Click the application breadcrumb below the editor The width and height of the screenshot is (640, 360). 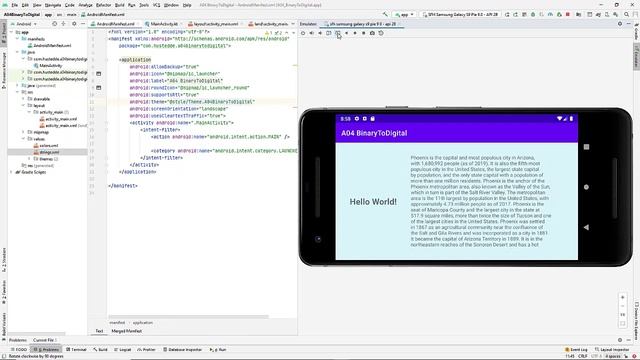click(x=142, y=322)
